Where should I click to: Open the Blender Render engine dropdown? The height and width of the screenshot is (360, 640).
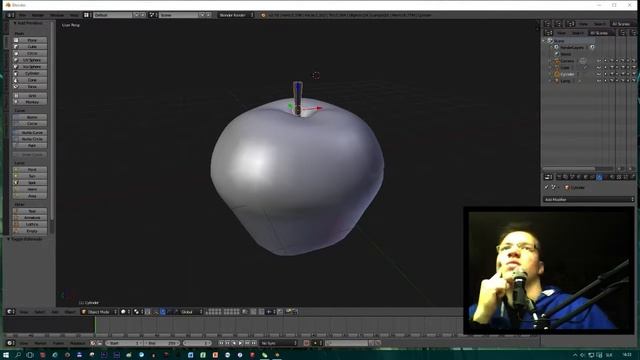click(236, 15)
